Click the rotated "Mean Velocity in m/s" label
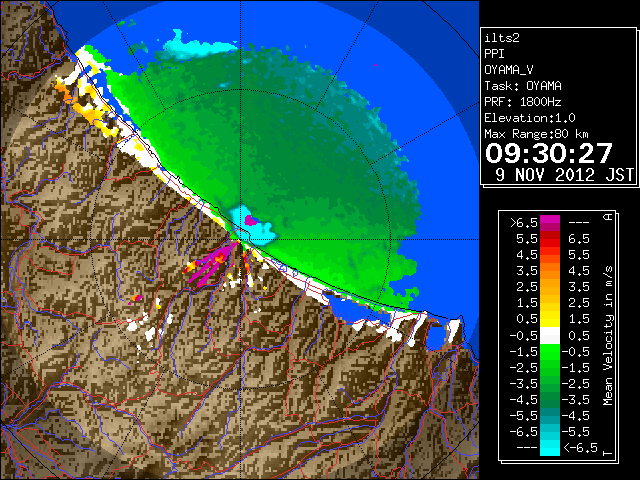 click(x=609, y=335)
